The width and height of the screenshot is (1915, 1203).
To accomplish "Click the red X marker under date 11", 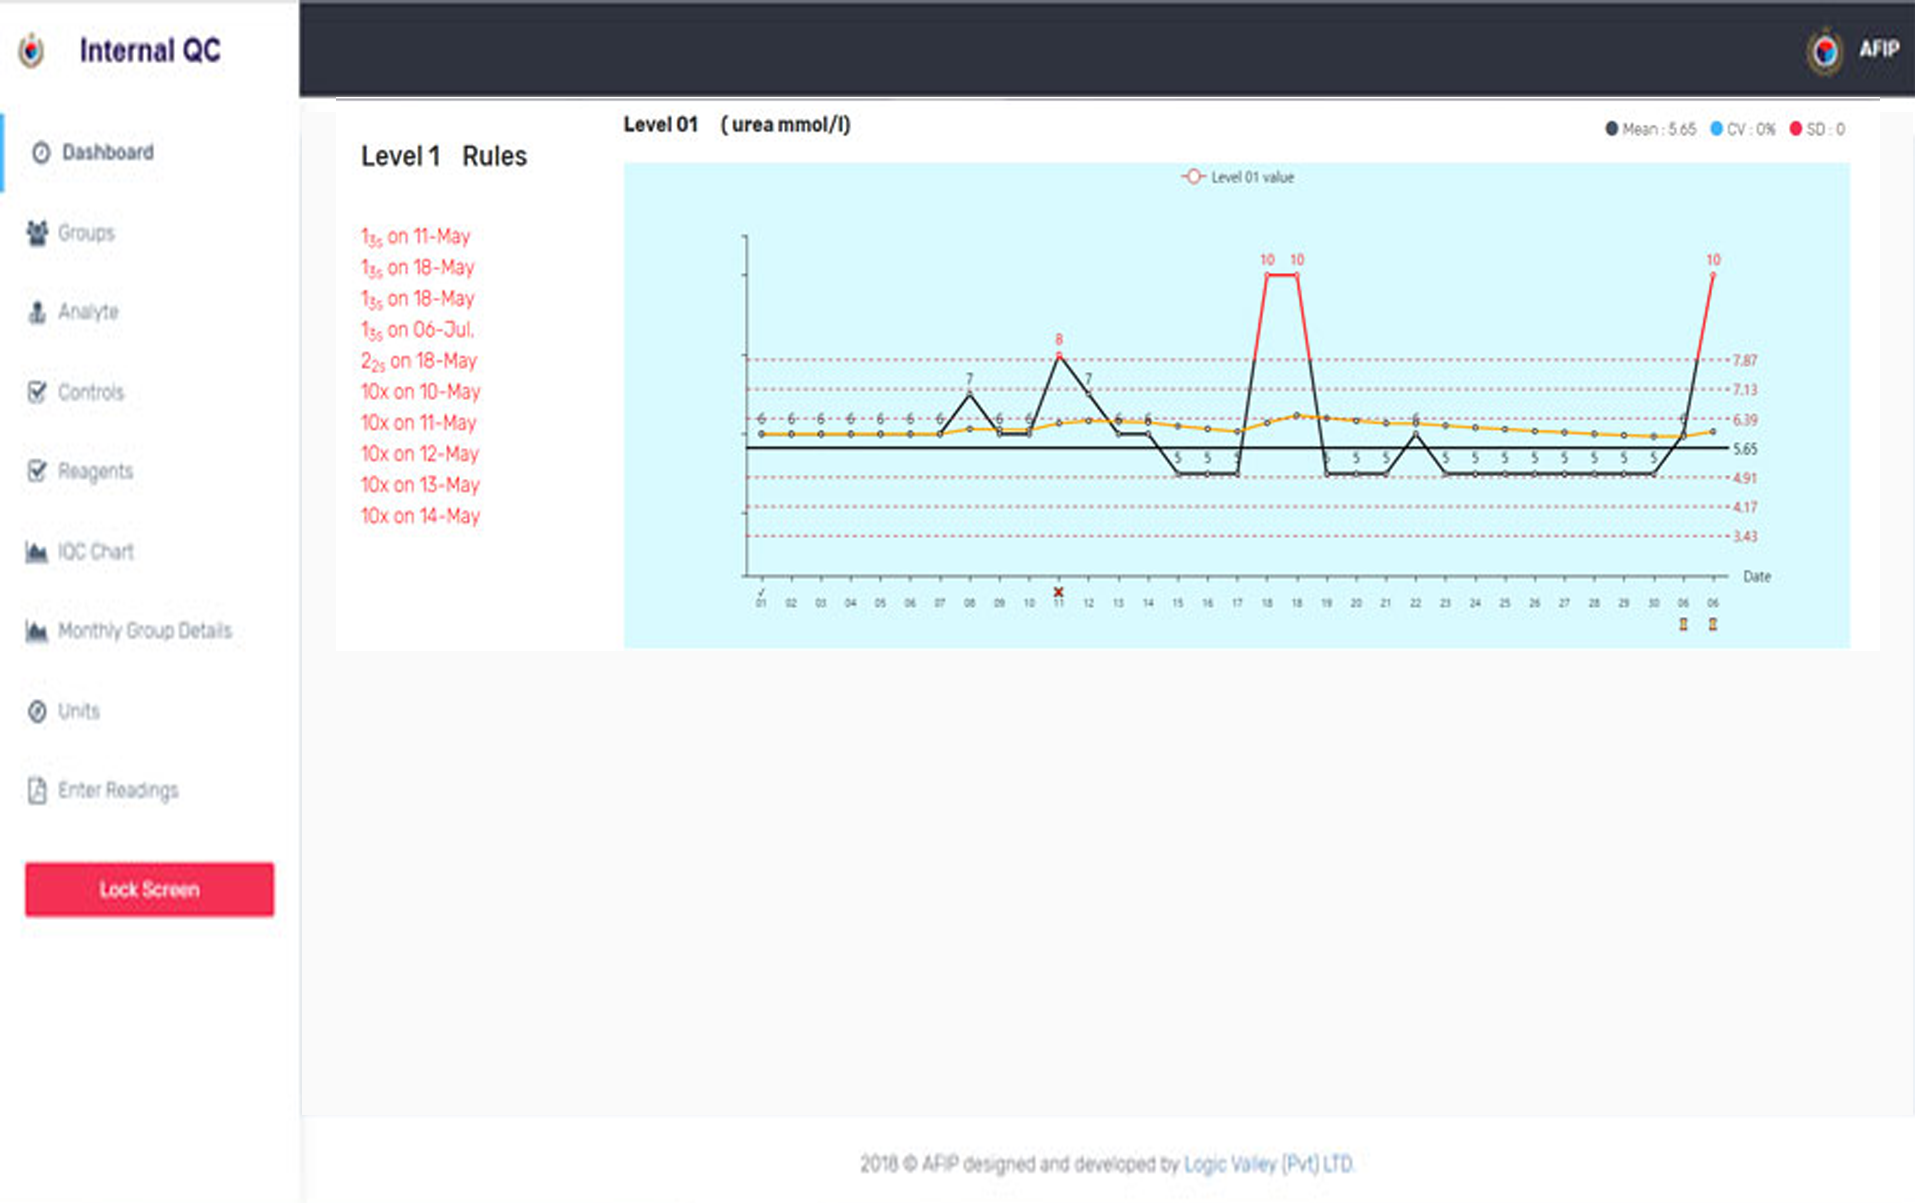I will (1058, 592).
